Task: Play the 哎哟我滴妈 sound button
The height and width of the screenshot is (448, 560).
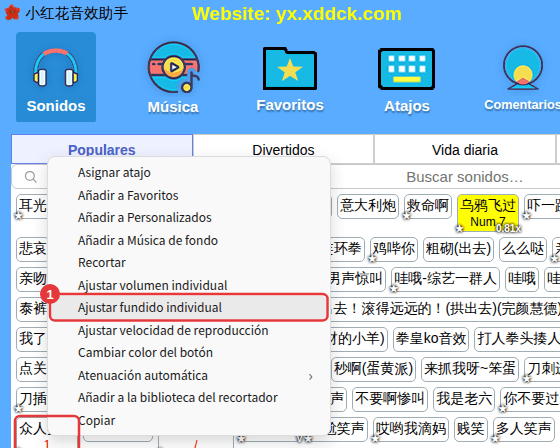Action: 411,429
